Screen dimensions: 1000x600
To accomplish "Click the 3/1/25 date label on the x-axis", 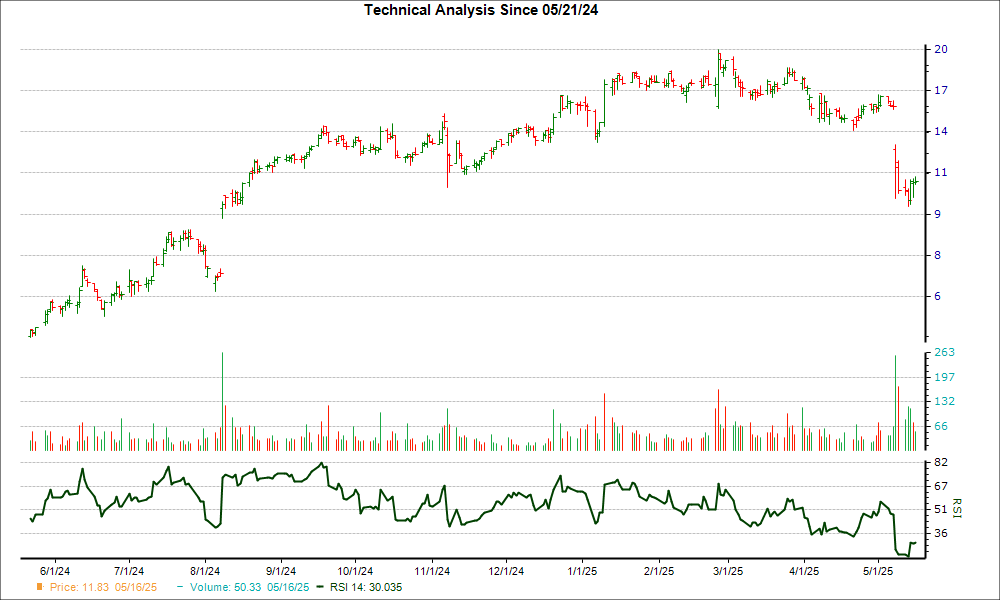I will [728, 571].
